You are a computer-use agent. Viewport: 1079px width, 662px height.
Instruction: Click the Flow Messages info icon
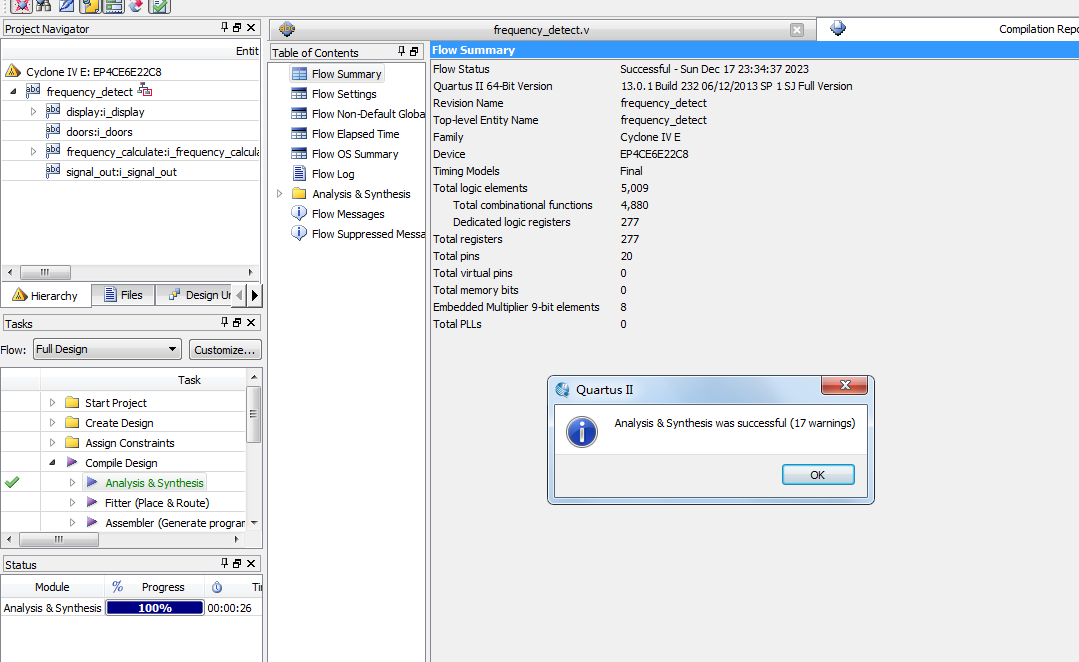pyautogui.click(x=299, y=213)
